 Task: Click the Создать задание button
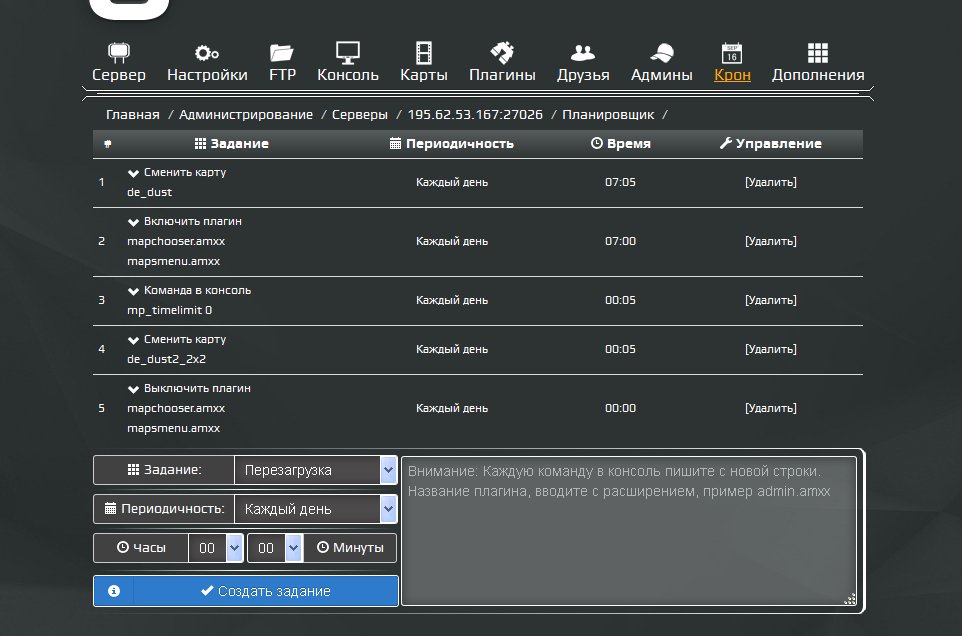pos(266,591)
